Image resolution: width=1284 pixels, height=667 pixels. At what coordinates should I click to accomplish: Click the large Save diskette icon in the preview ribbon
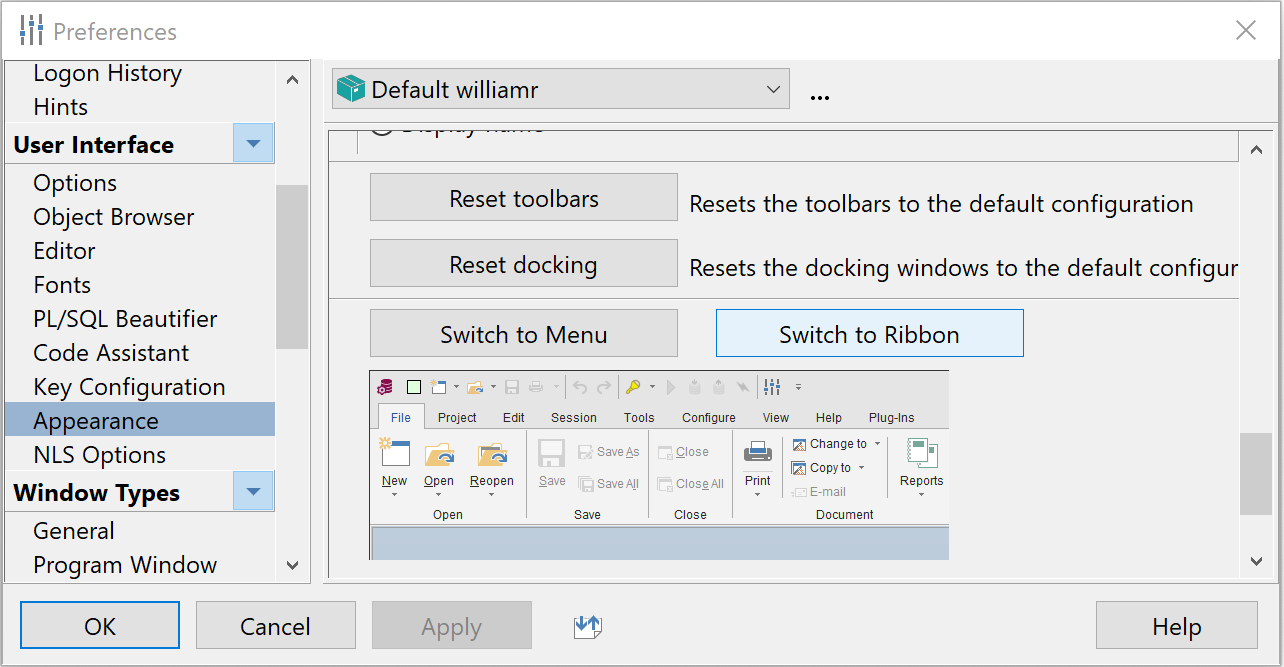pos(552,453)
